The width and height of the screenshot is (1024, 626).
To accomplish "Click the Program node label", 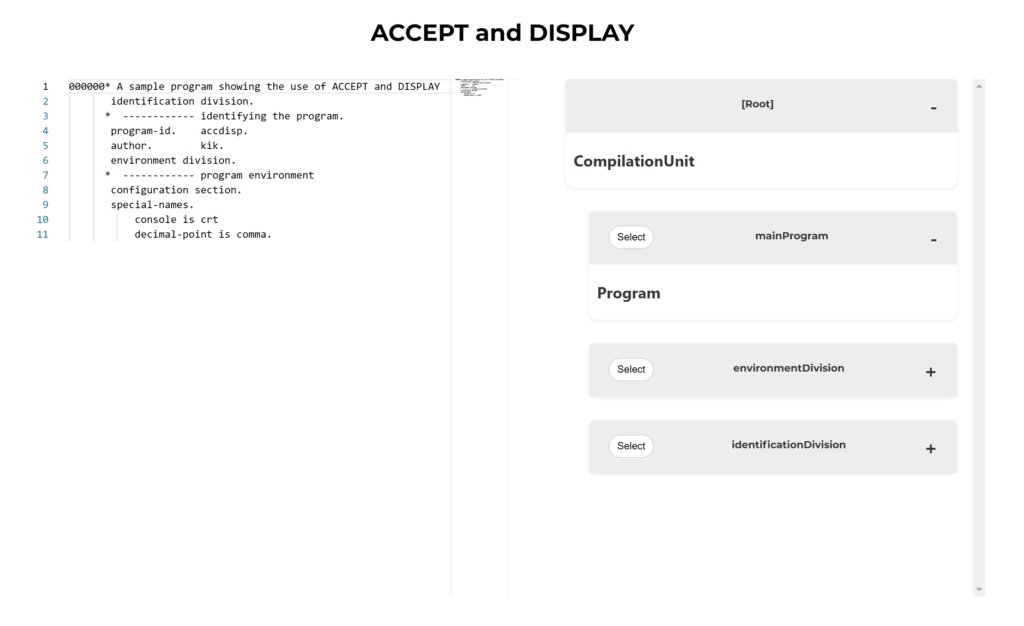I will tap(628, 293).
